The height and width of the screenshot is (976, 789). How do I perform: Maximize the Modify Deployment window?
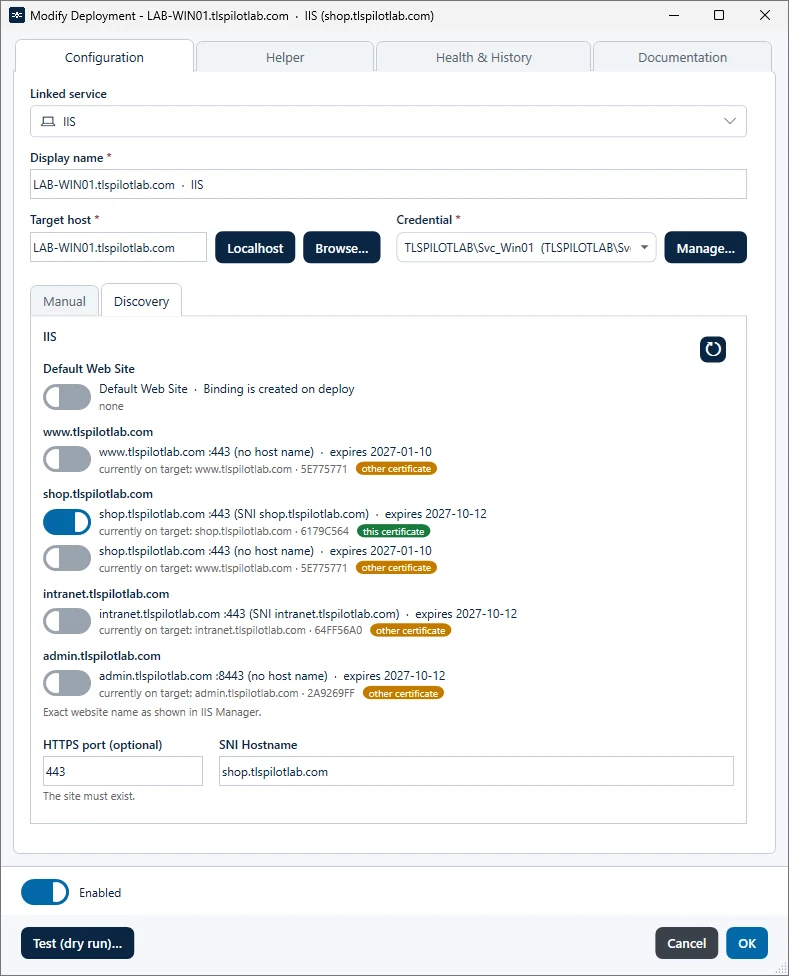click(x=719, y=16)
